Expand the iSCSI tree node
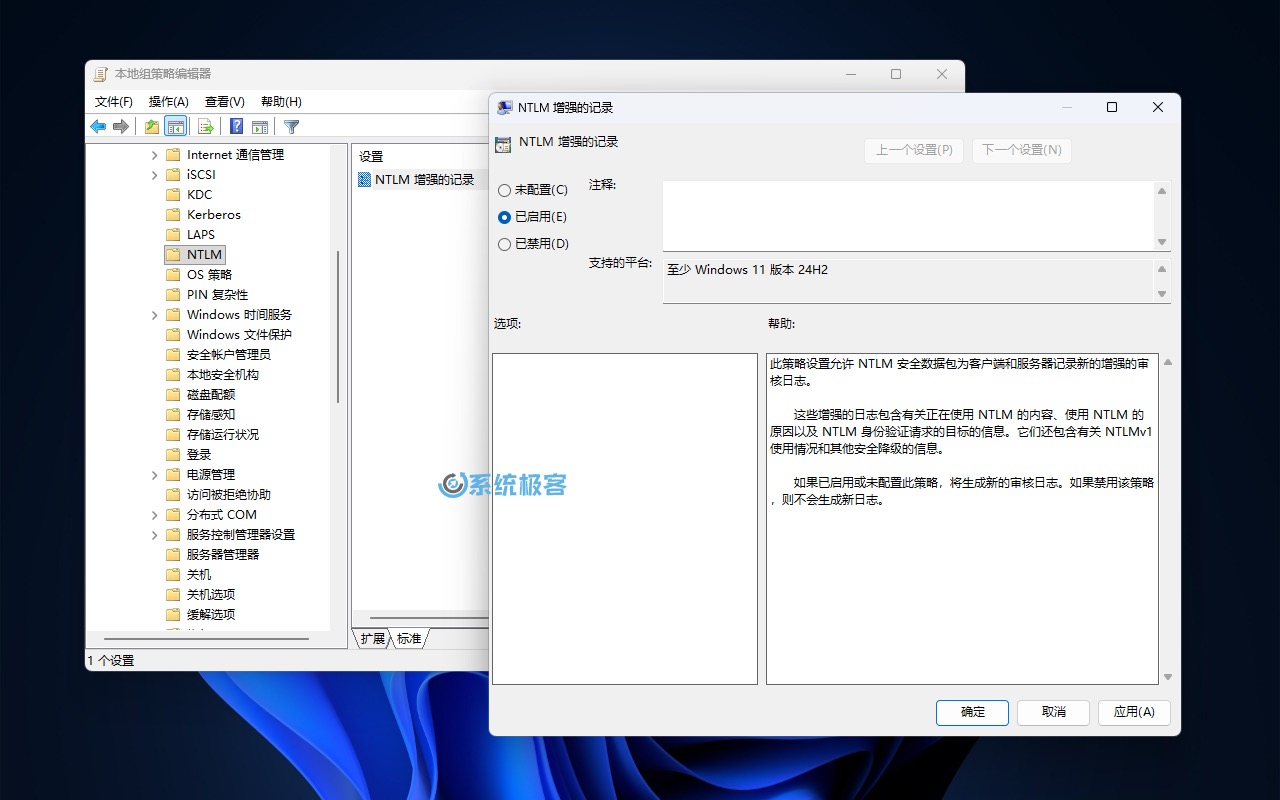The image size is (1280, 800). [x=155, y=175]
